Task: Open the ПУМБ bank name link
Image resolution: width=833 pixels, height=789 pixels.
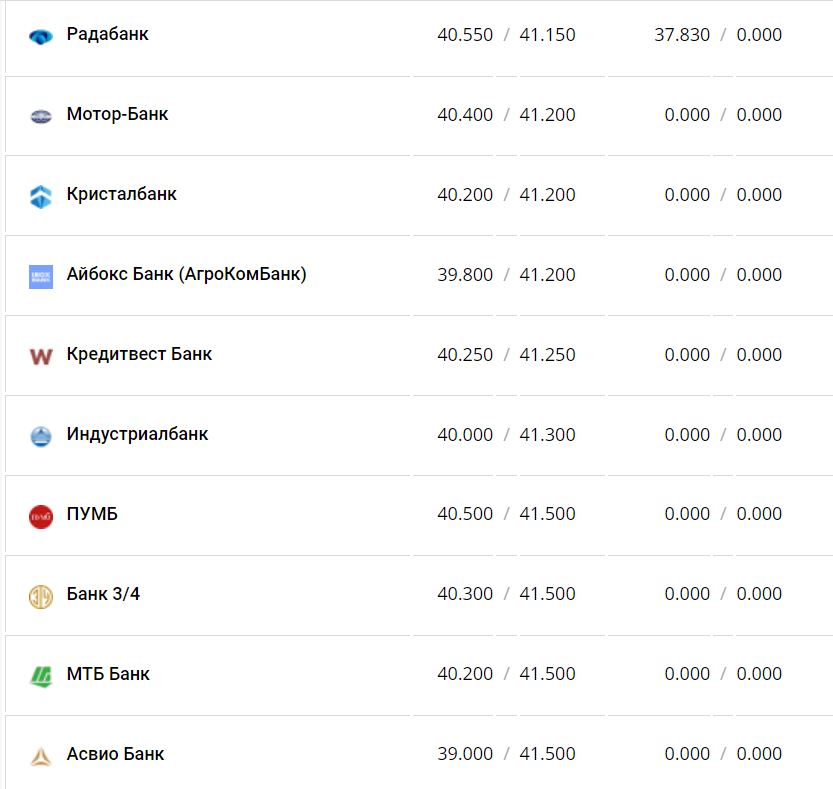Action: (92, 514)
